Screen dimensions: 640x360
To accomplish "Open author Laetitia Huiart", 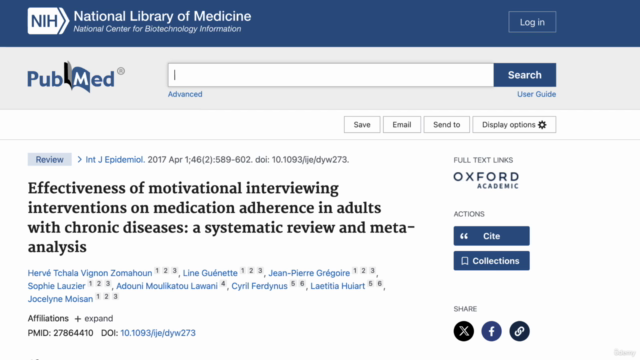I will pos(338,286).
